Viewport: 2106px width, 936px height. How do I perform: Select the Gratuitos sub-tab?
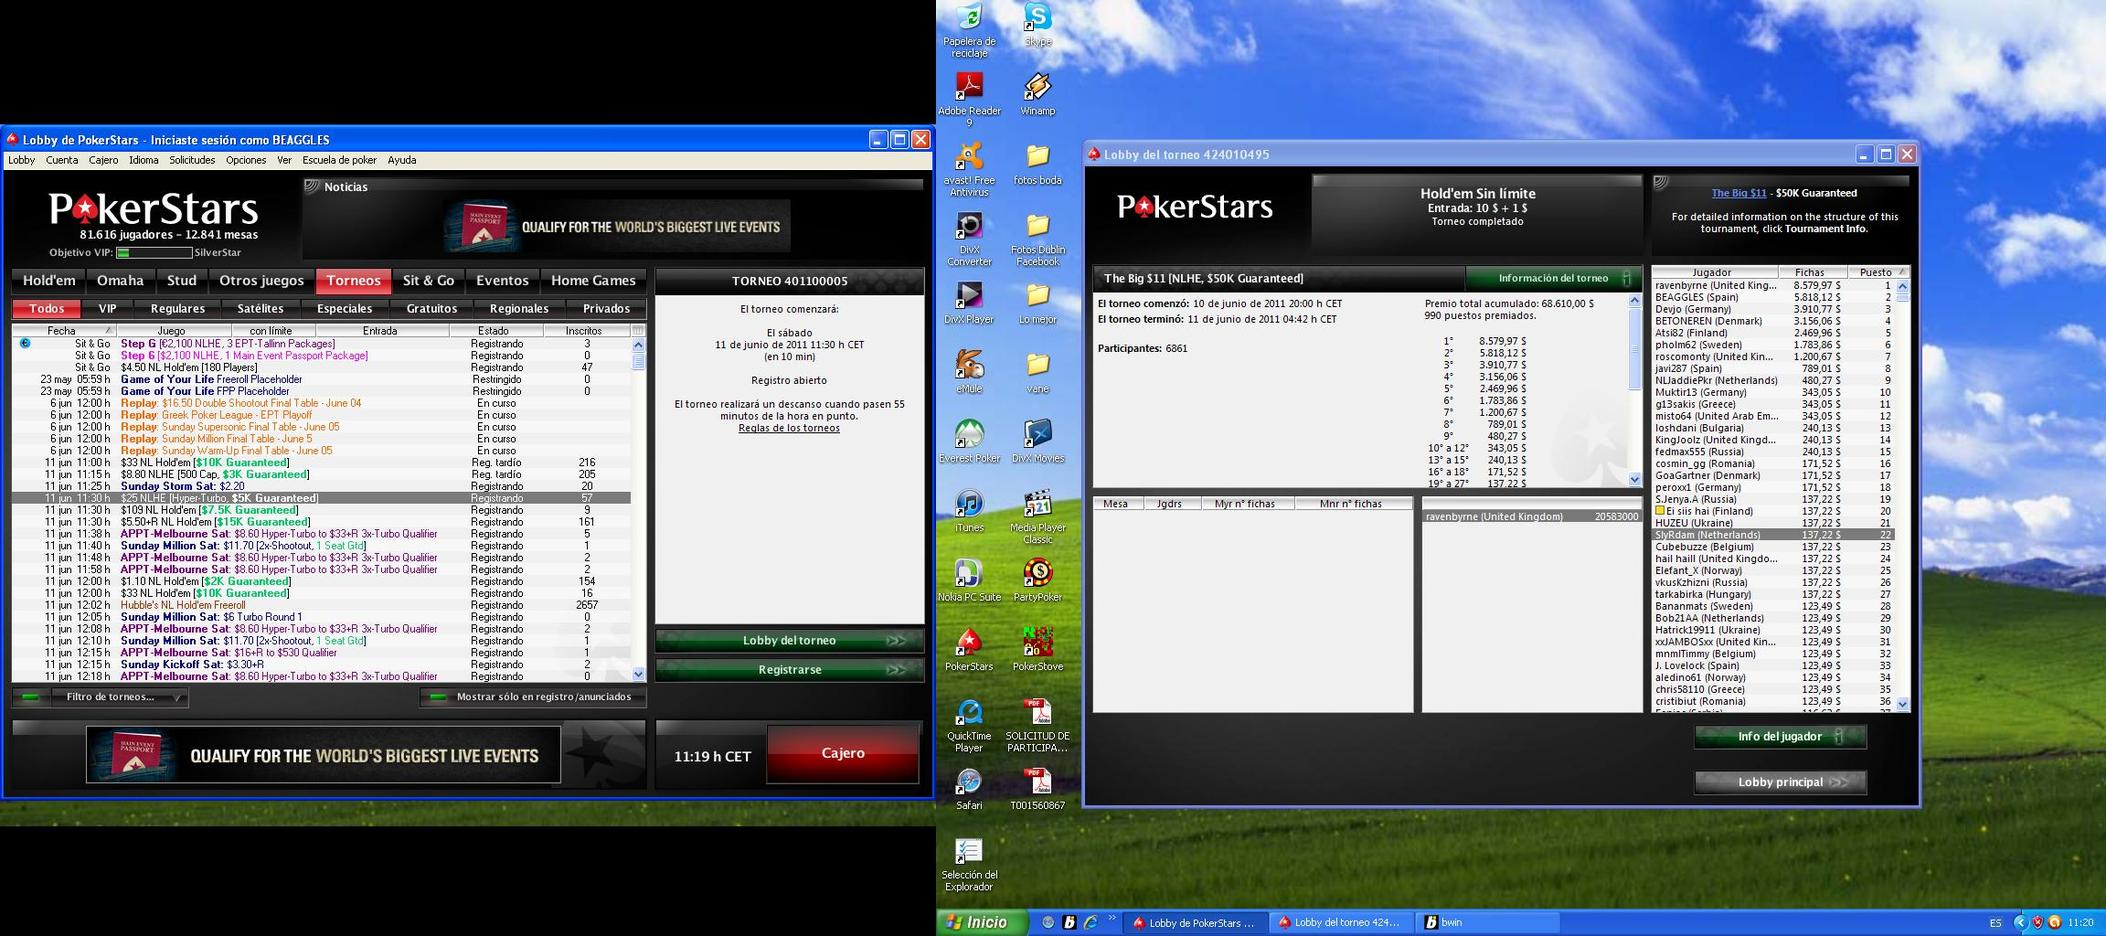pyautogui.click(x=431, y=309)
